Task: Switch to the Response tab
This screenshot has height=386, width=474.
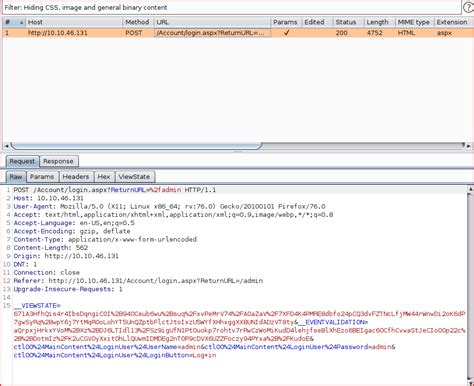Action: click(x=58, y=161)
